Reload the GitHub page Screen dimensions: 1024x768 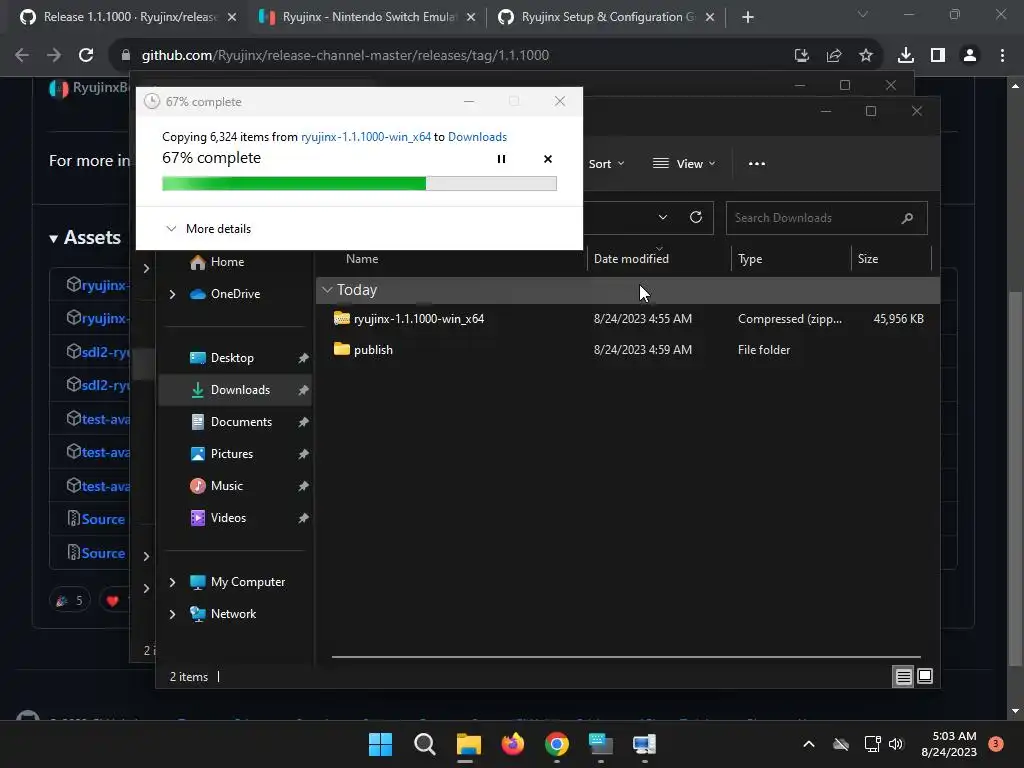[86, 56]
